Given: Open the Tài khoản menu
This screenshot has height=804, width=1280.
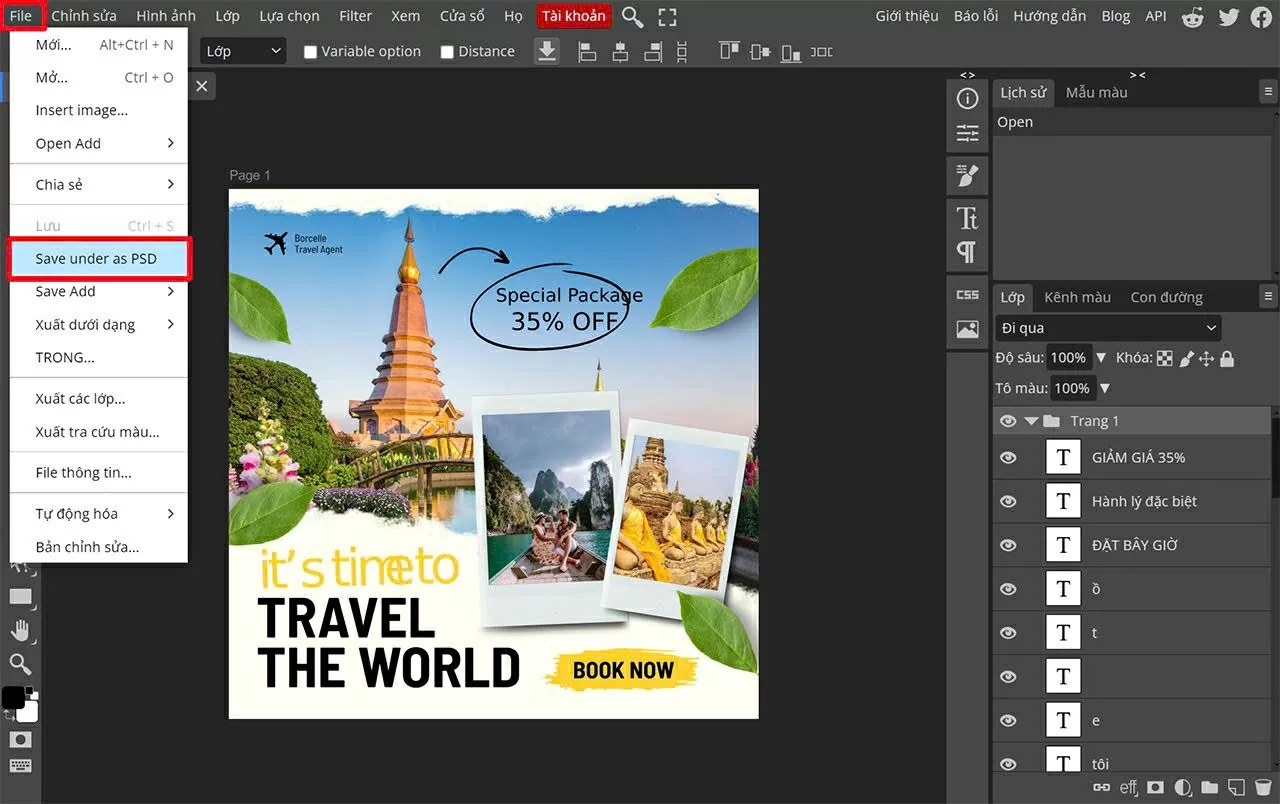Looking at the screenshot, I should (x=572, y=16).
